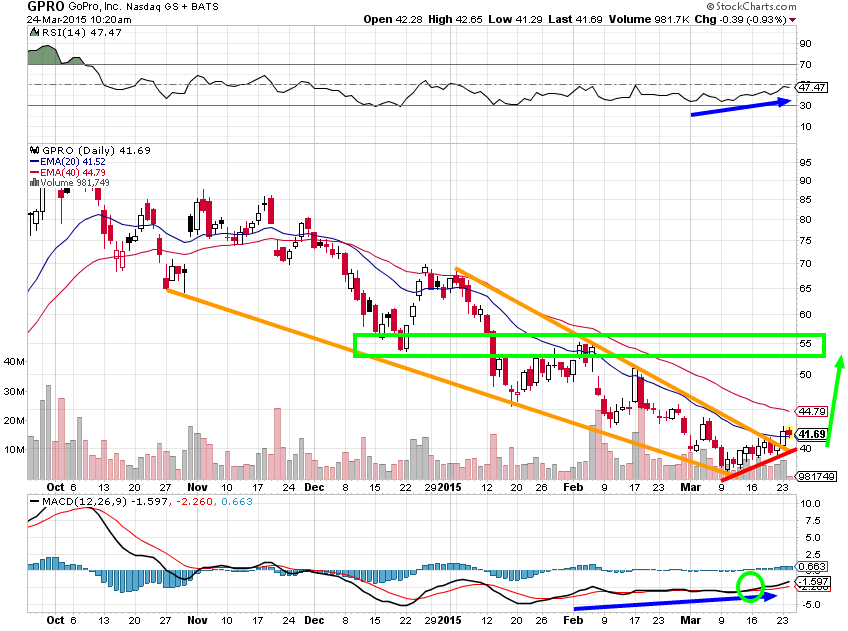This screenshot has height=631, width=848.
Task: Click Dec on the date axis under MACD
Action: pos(314,620)
